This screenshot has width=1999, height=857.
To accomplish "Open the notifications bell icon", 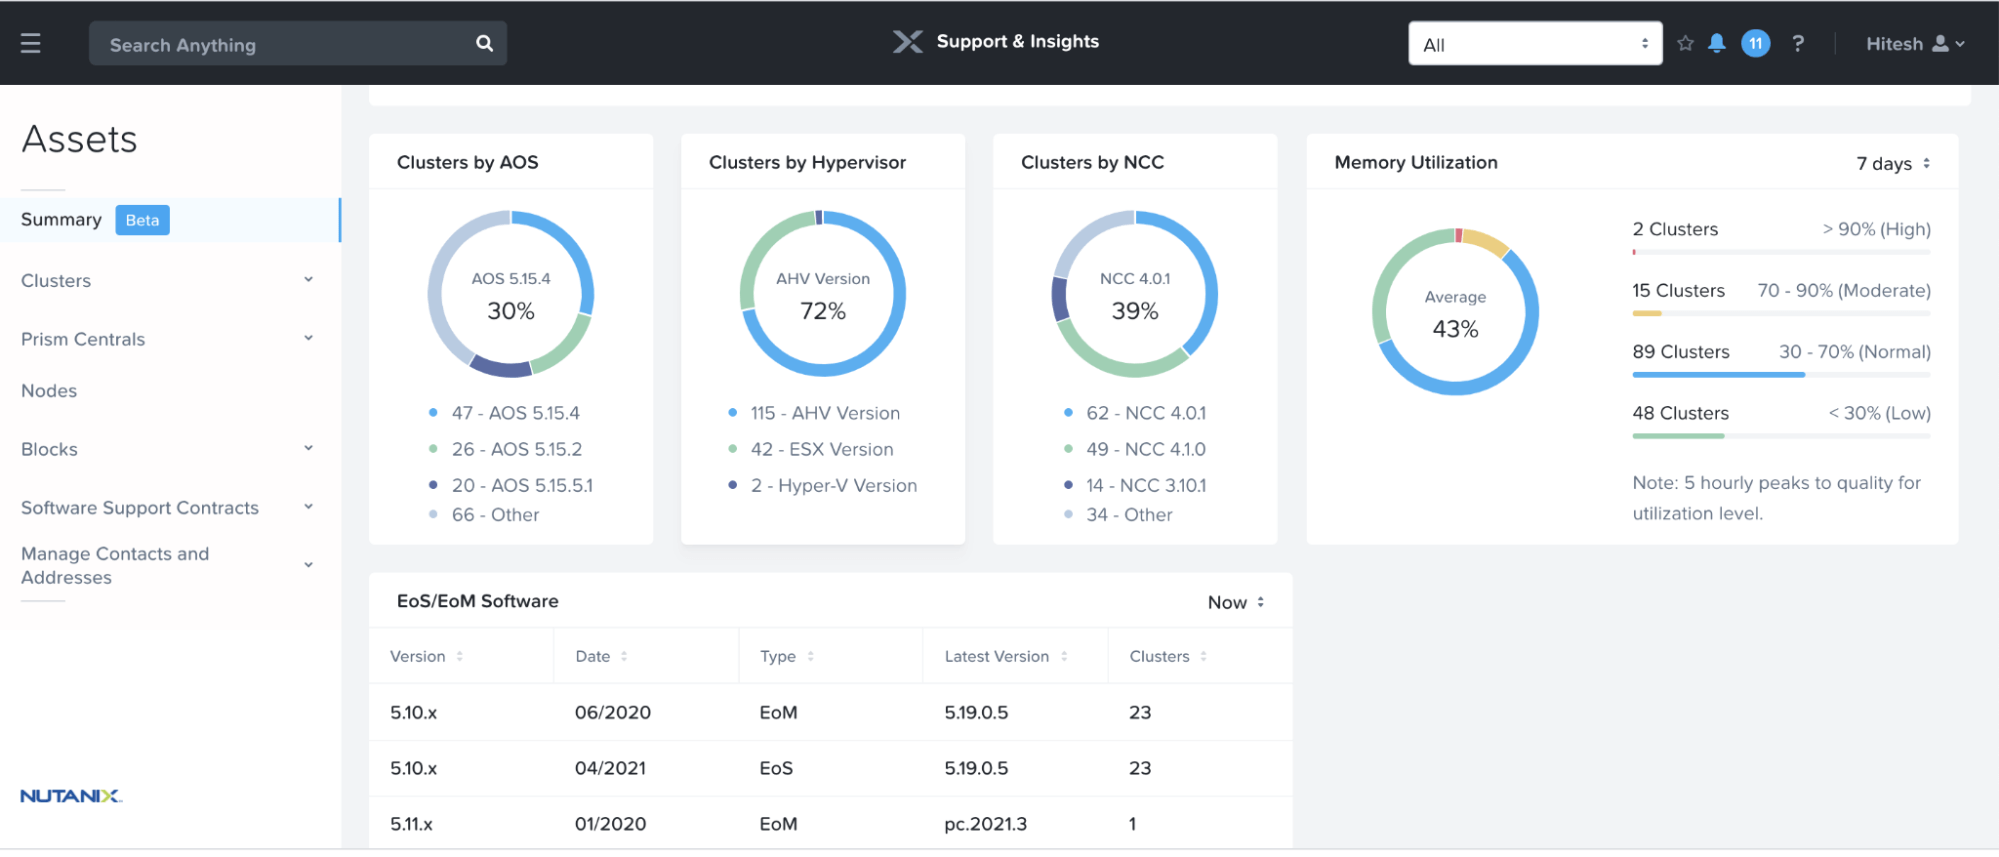I will [x=1717, y=43].
